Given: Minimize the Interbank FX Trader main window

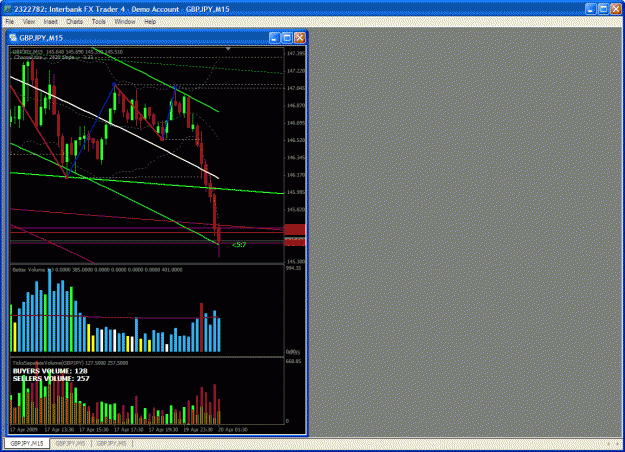Looking at the screenshot, I should coord(591,9).
